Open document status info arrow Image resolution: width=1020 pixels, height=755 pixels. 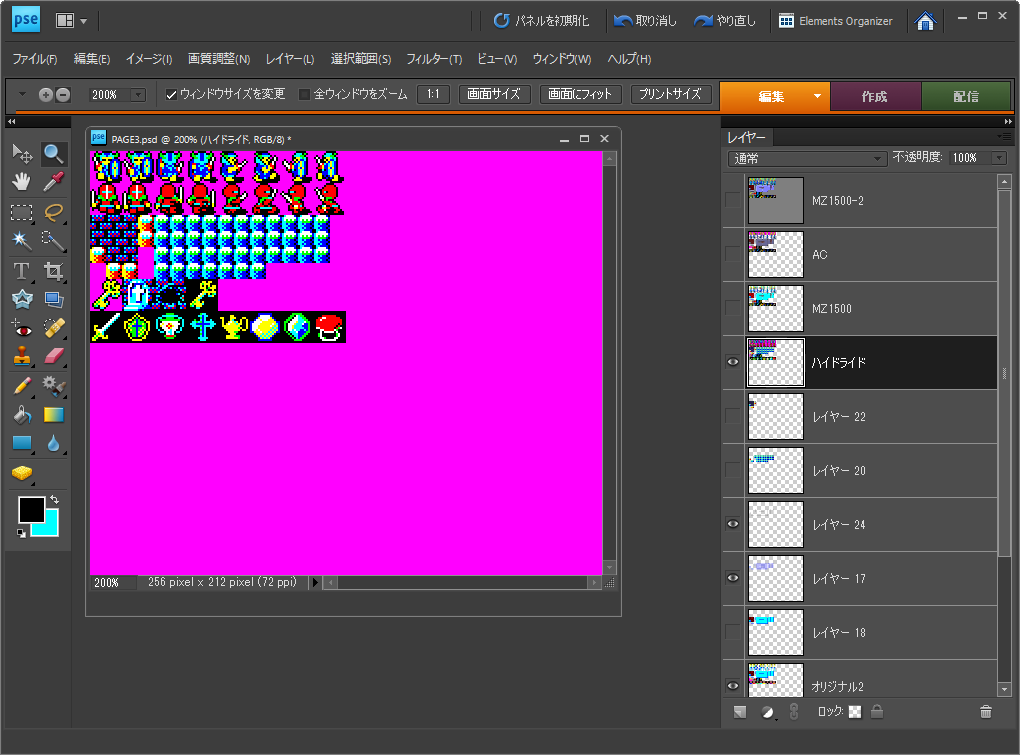pos(315,583)
